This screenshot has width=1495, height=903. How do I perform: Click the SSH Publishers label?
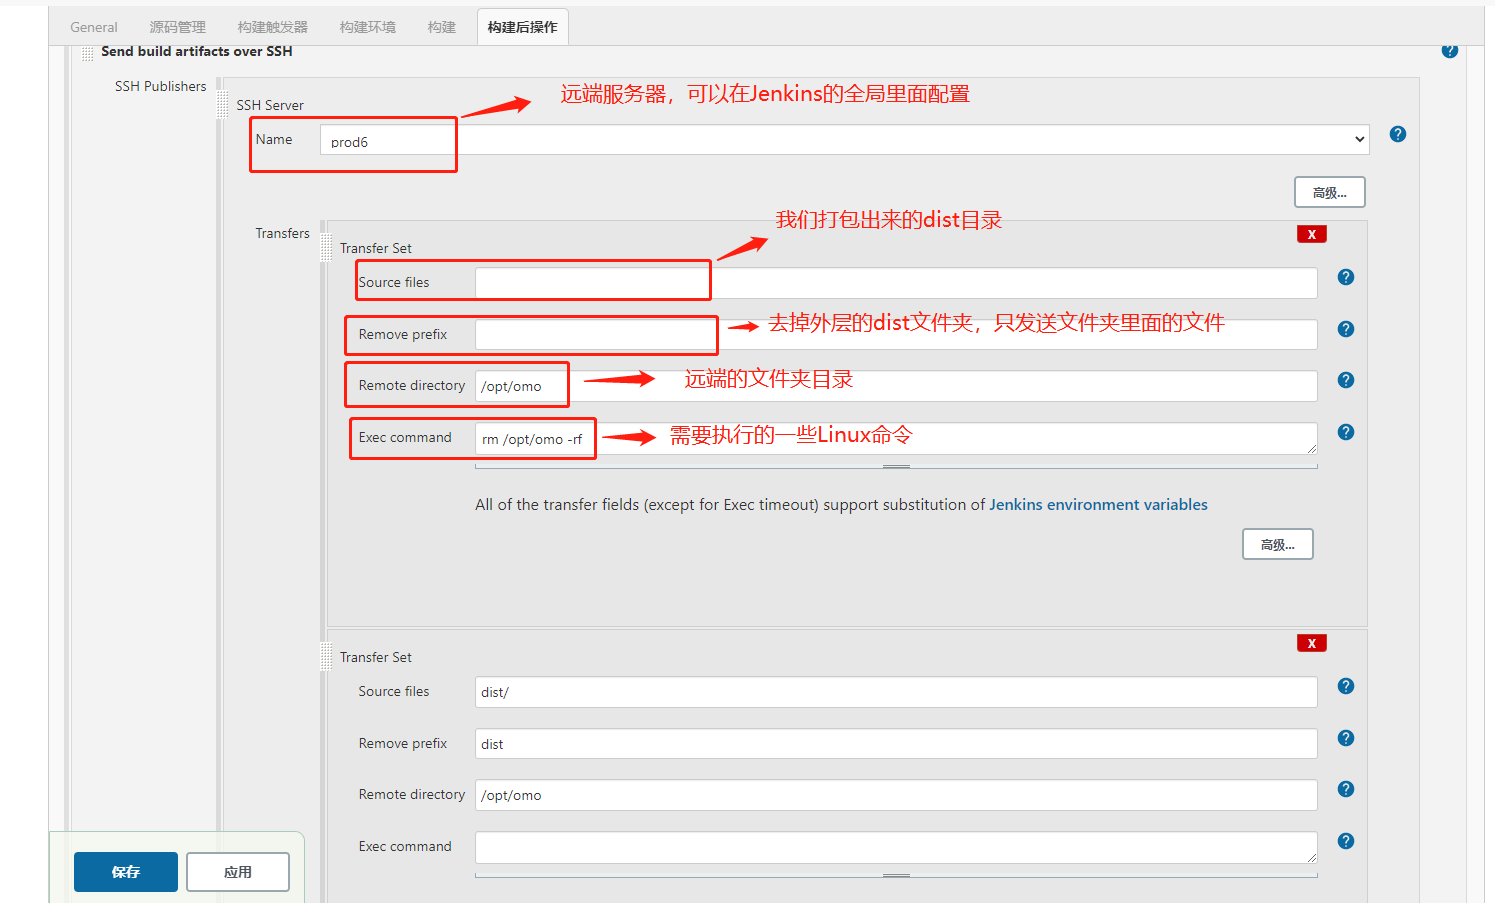(x=160, y=87)
